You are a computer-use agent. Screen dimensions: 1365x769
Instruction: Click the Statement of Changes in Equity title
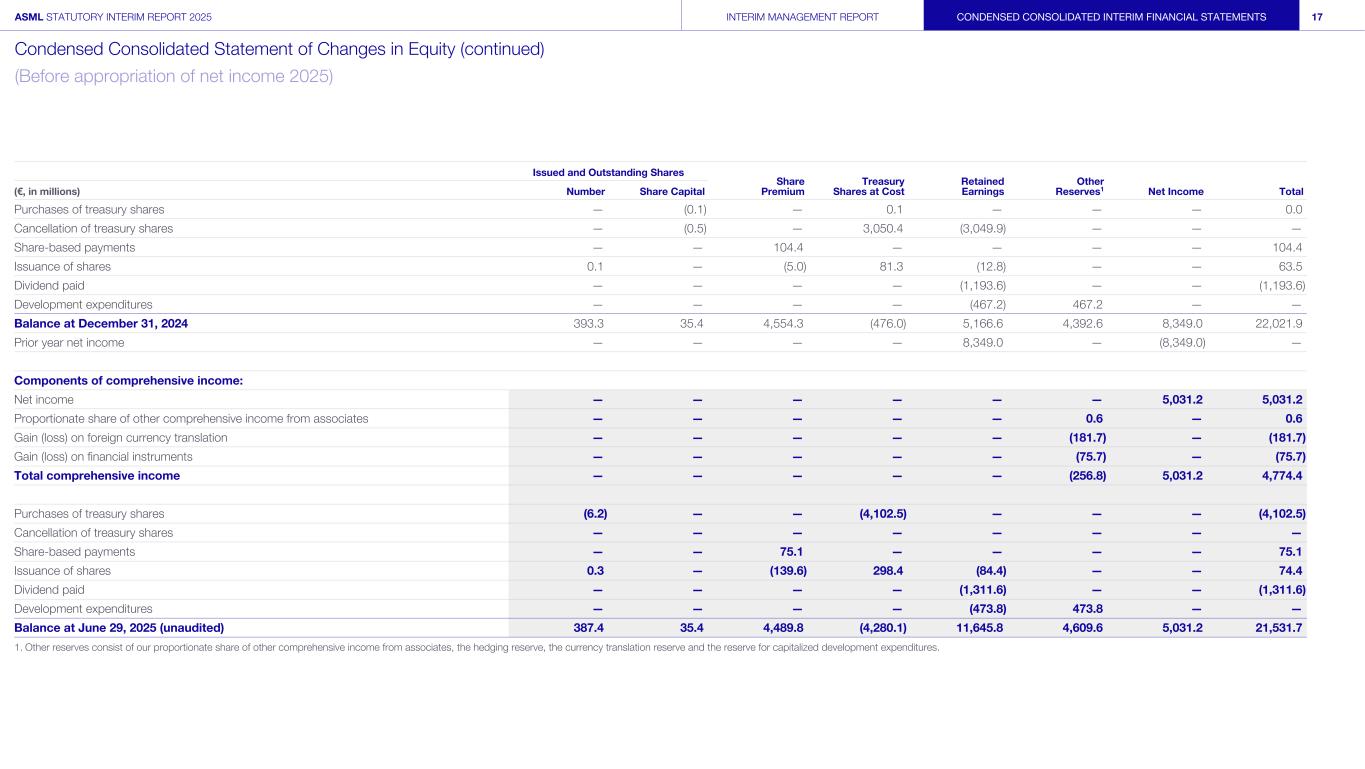coord(279,50)
